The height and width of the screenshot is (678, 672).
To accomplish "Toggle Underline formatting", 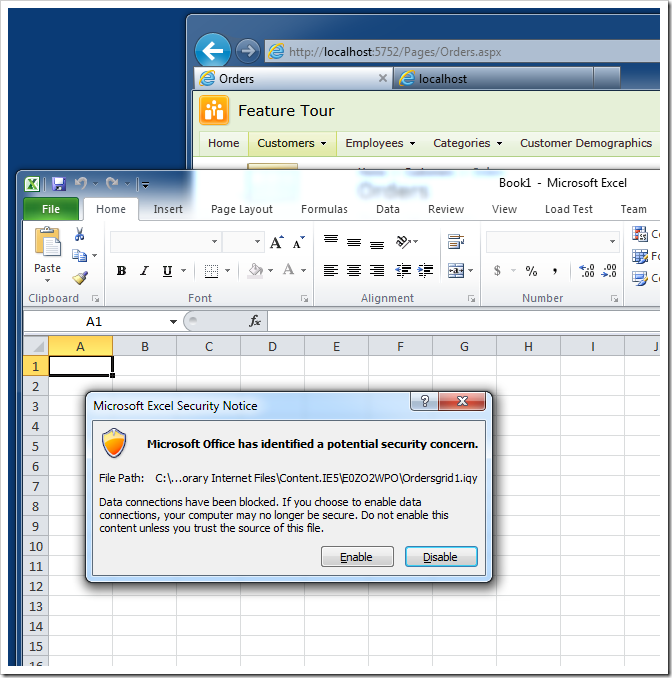I will 167,271.
